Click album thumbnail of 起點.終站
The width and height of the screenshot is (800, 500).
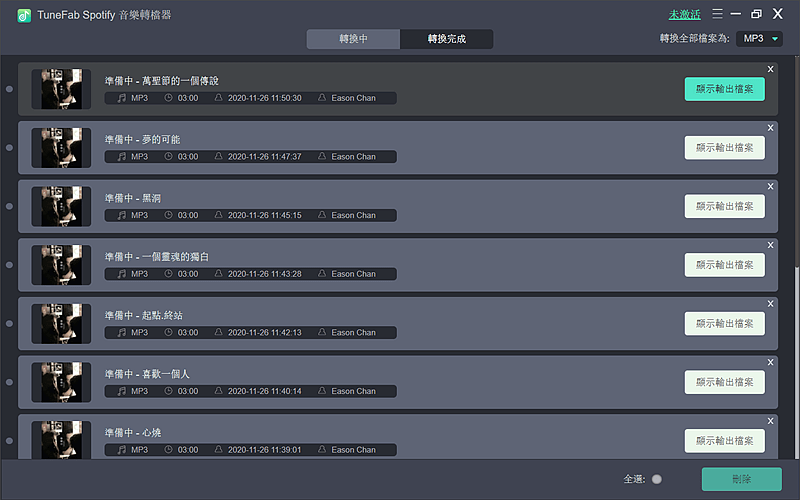click(x=61, y=324)
